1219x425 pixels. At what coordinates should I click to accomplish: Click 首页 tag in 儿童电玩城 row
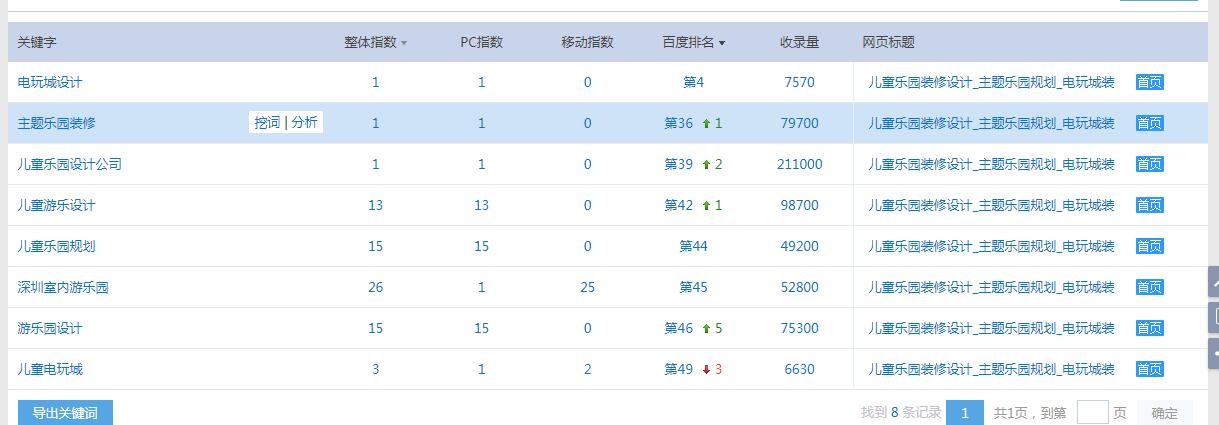coord(1150,369)
